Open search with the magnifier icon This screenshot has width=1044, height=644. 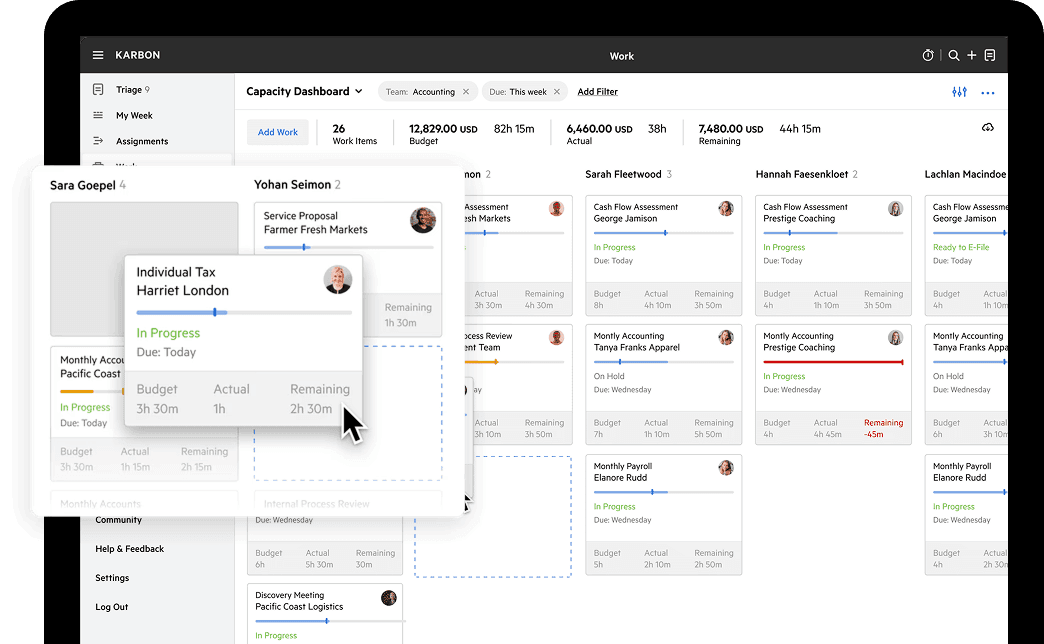click(x=953, y=55)
